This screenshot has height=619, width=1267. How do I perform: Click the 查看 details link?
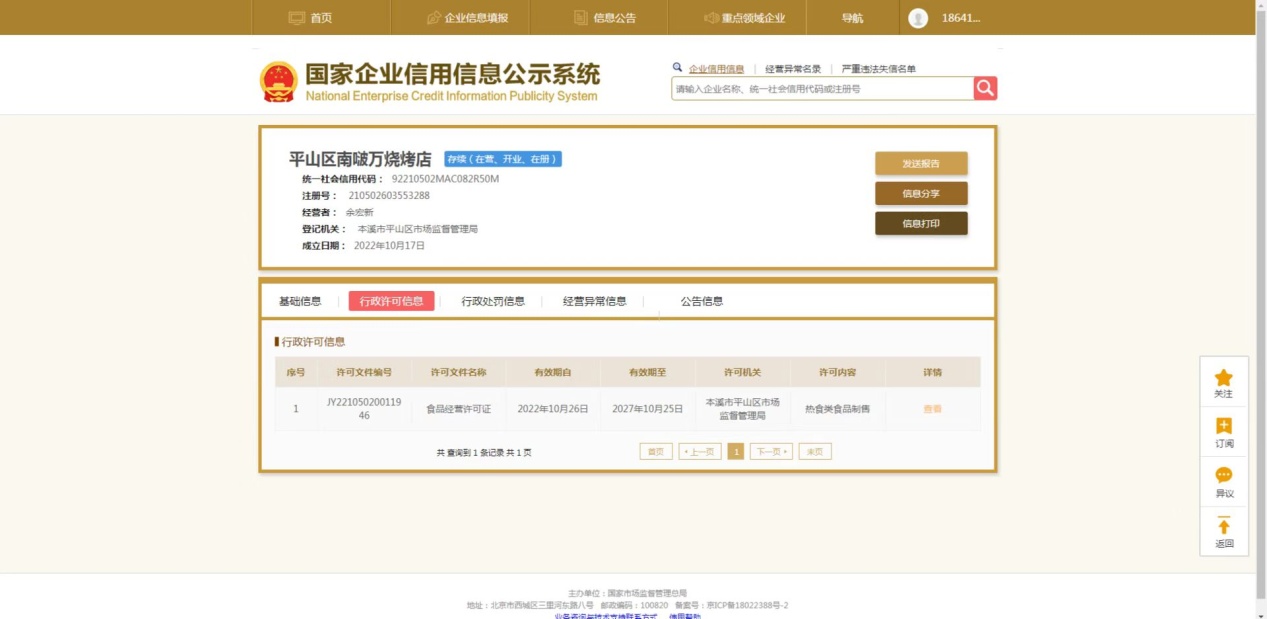[932, 409]
